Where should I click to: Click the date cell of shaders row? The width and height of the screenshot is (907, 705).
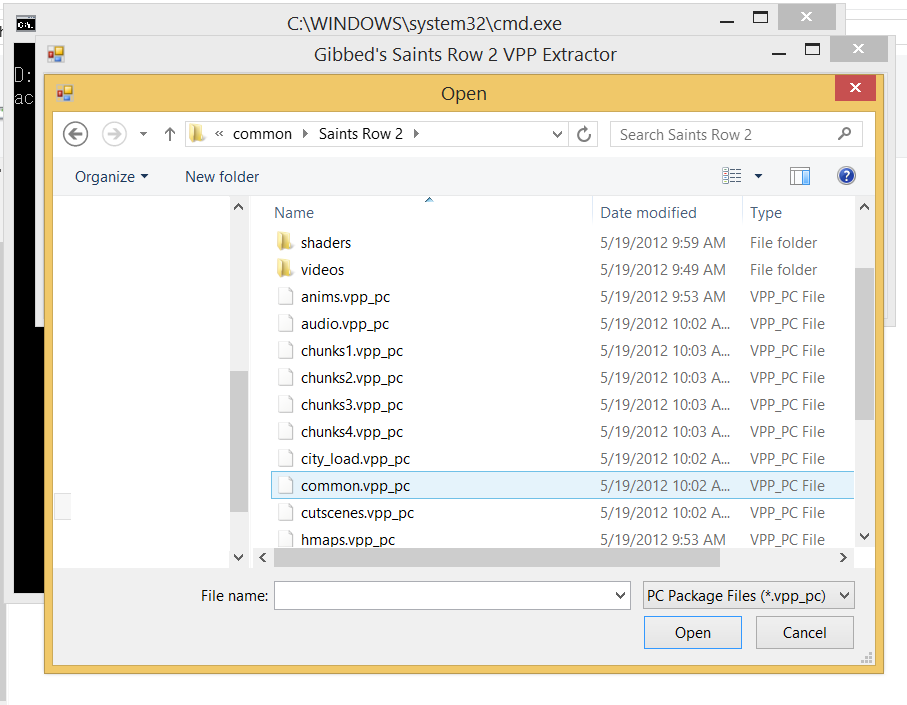point(662,242)
